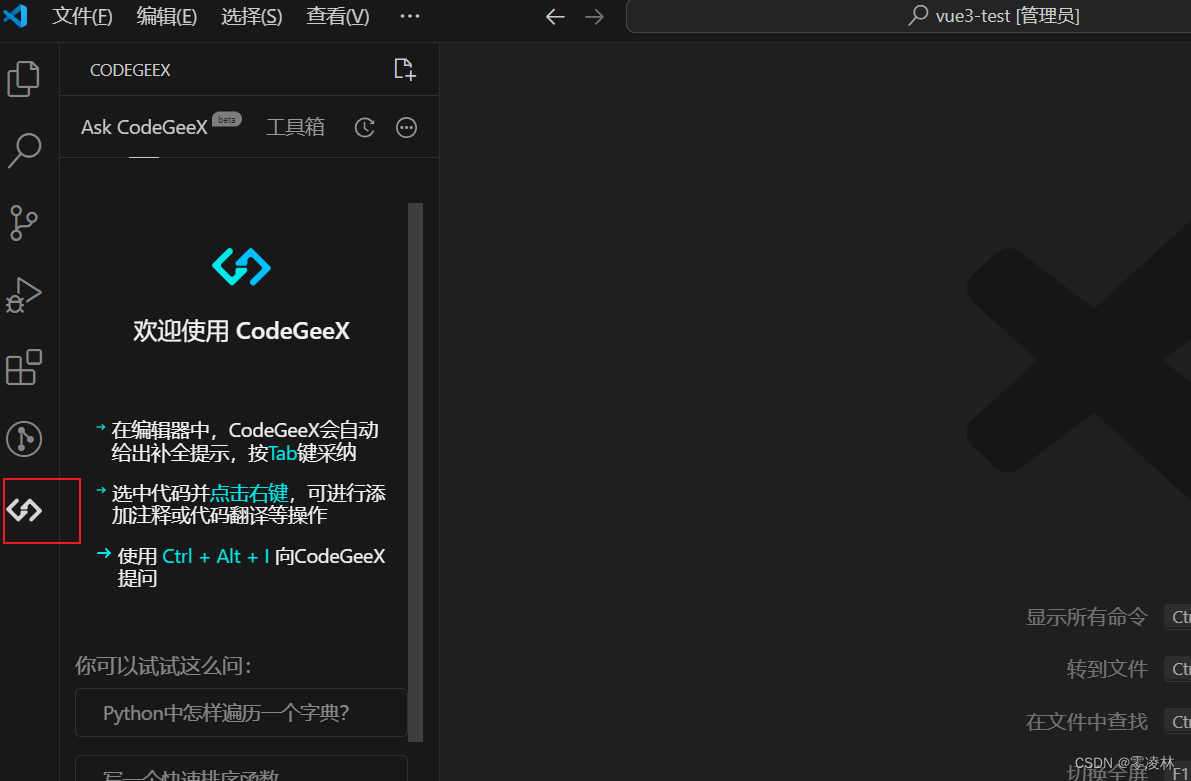The height and width of the screenshot is (781, 1191).
Task: Navigate back with the left arrow
Action: [x=555, y=17]
